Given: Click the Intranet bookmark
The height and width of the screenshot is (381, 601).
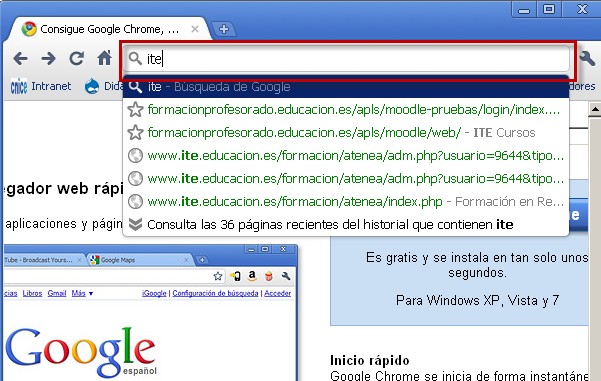Looking at the screenshot, I should point(41,86).
